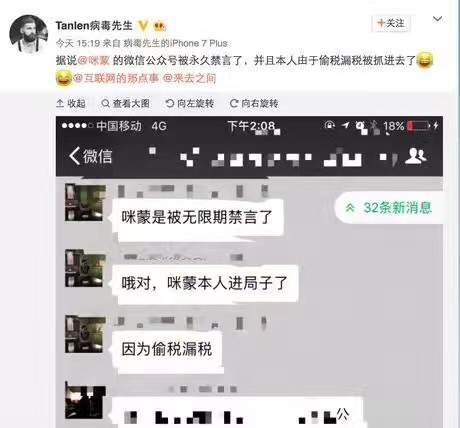Open the @咪蒙 mention link
460x428 pixels.
click(x=93, y=60)
